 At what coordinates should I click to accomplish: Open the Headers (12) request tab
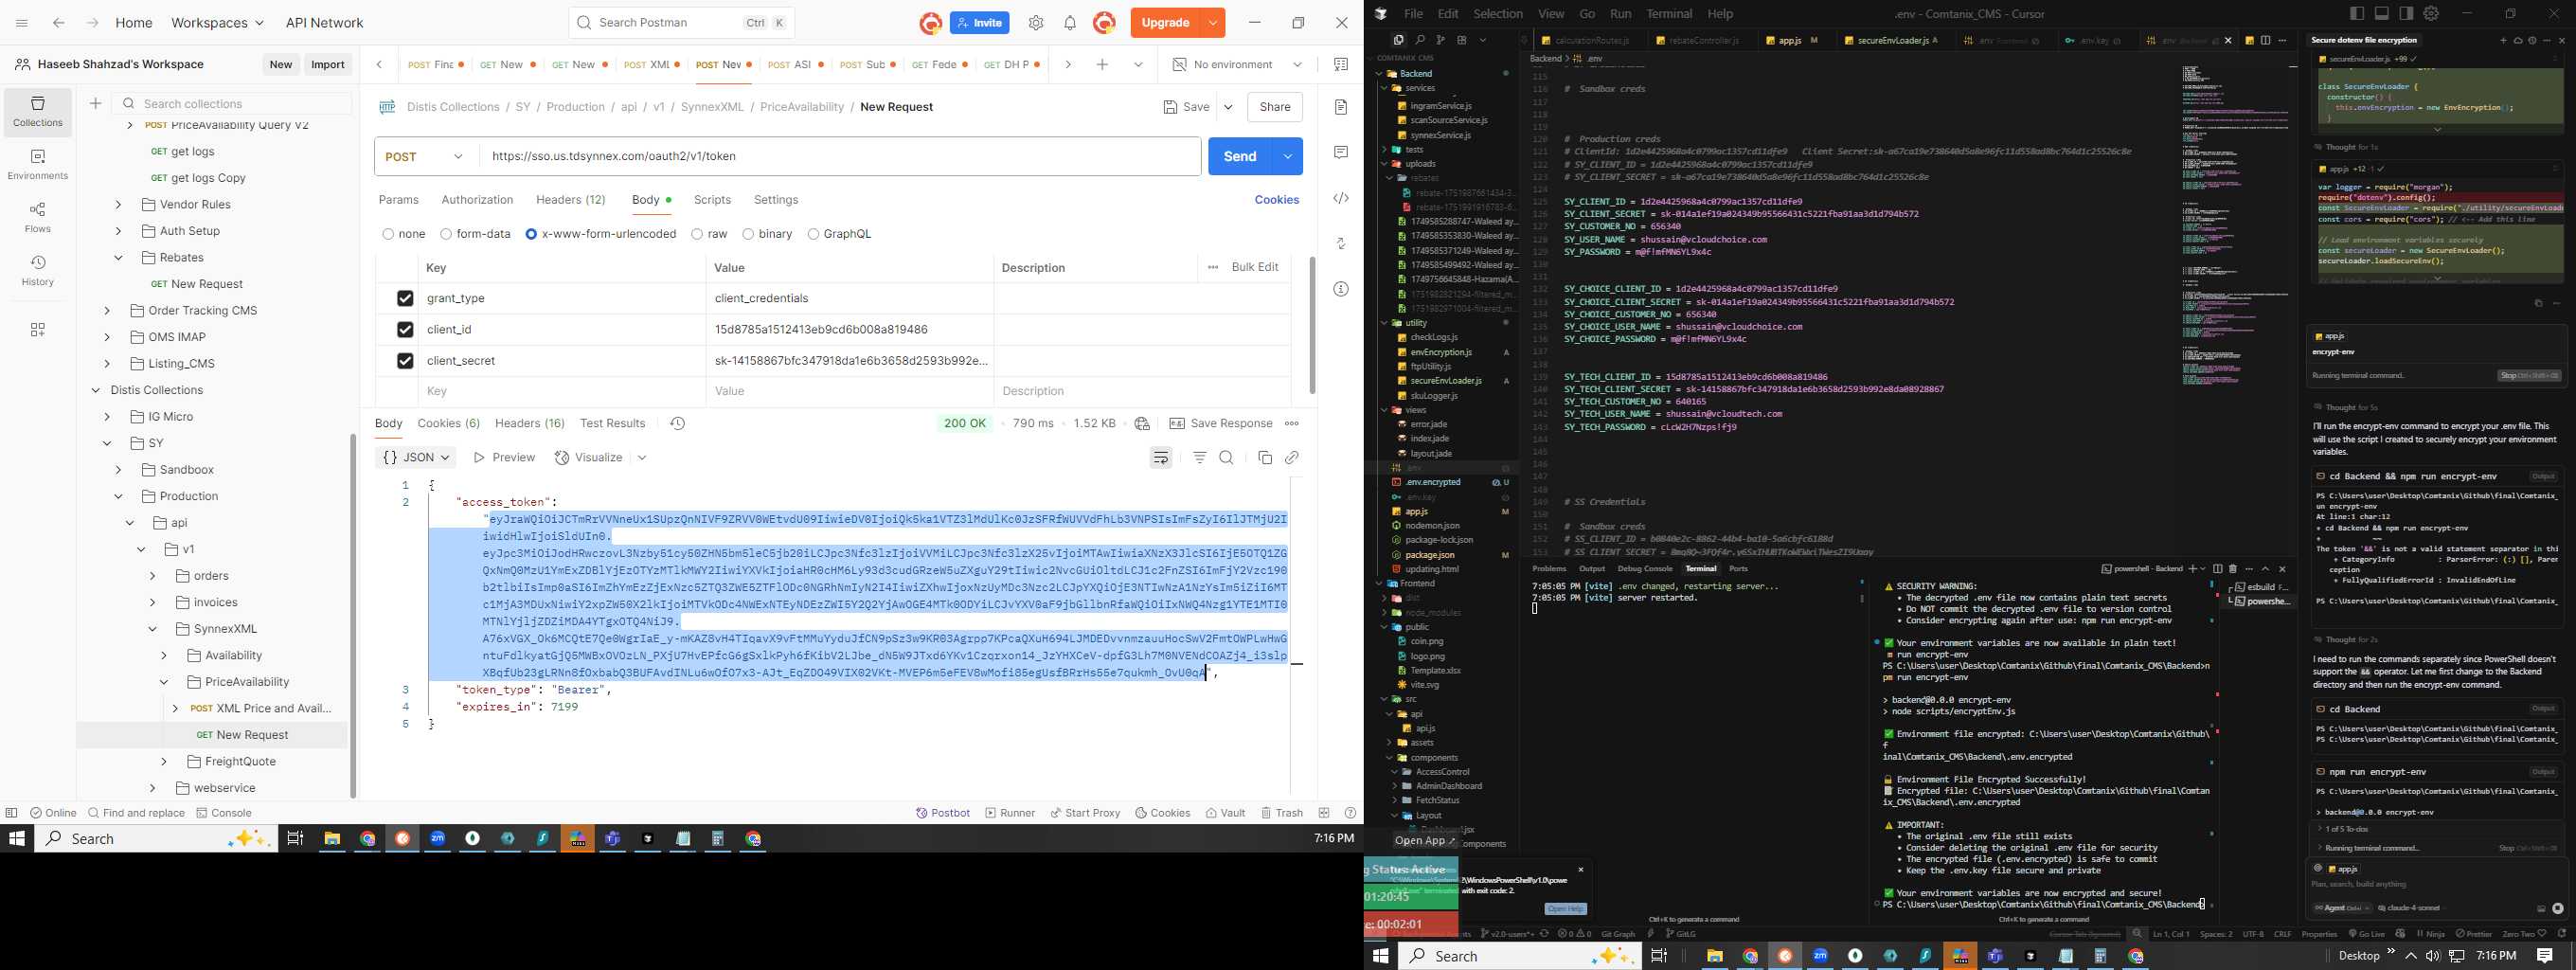point(570,200)
